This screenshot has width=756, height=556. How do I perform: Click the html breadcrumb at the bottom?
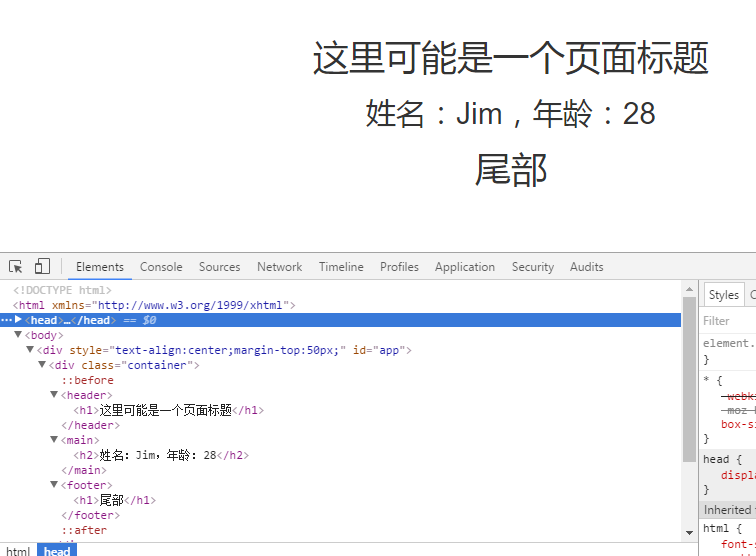coord(18,551)
